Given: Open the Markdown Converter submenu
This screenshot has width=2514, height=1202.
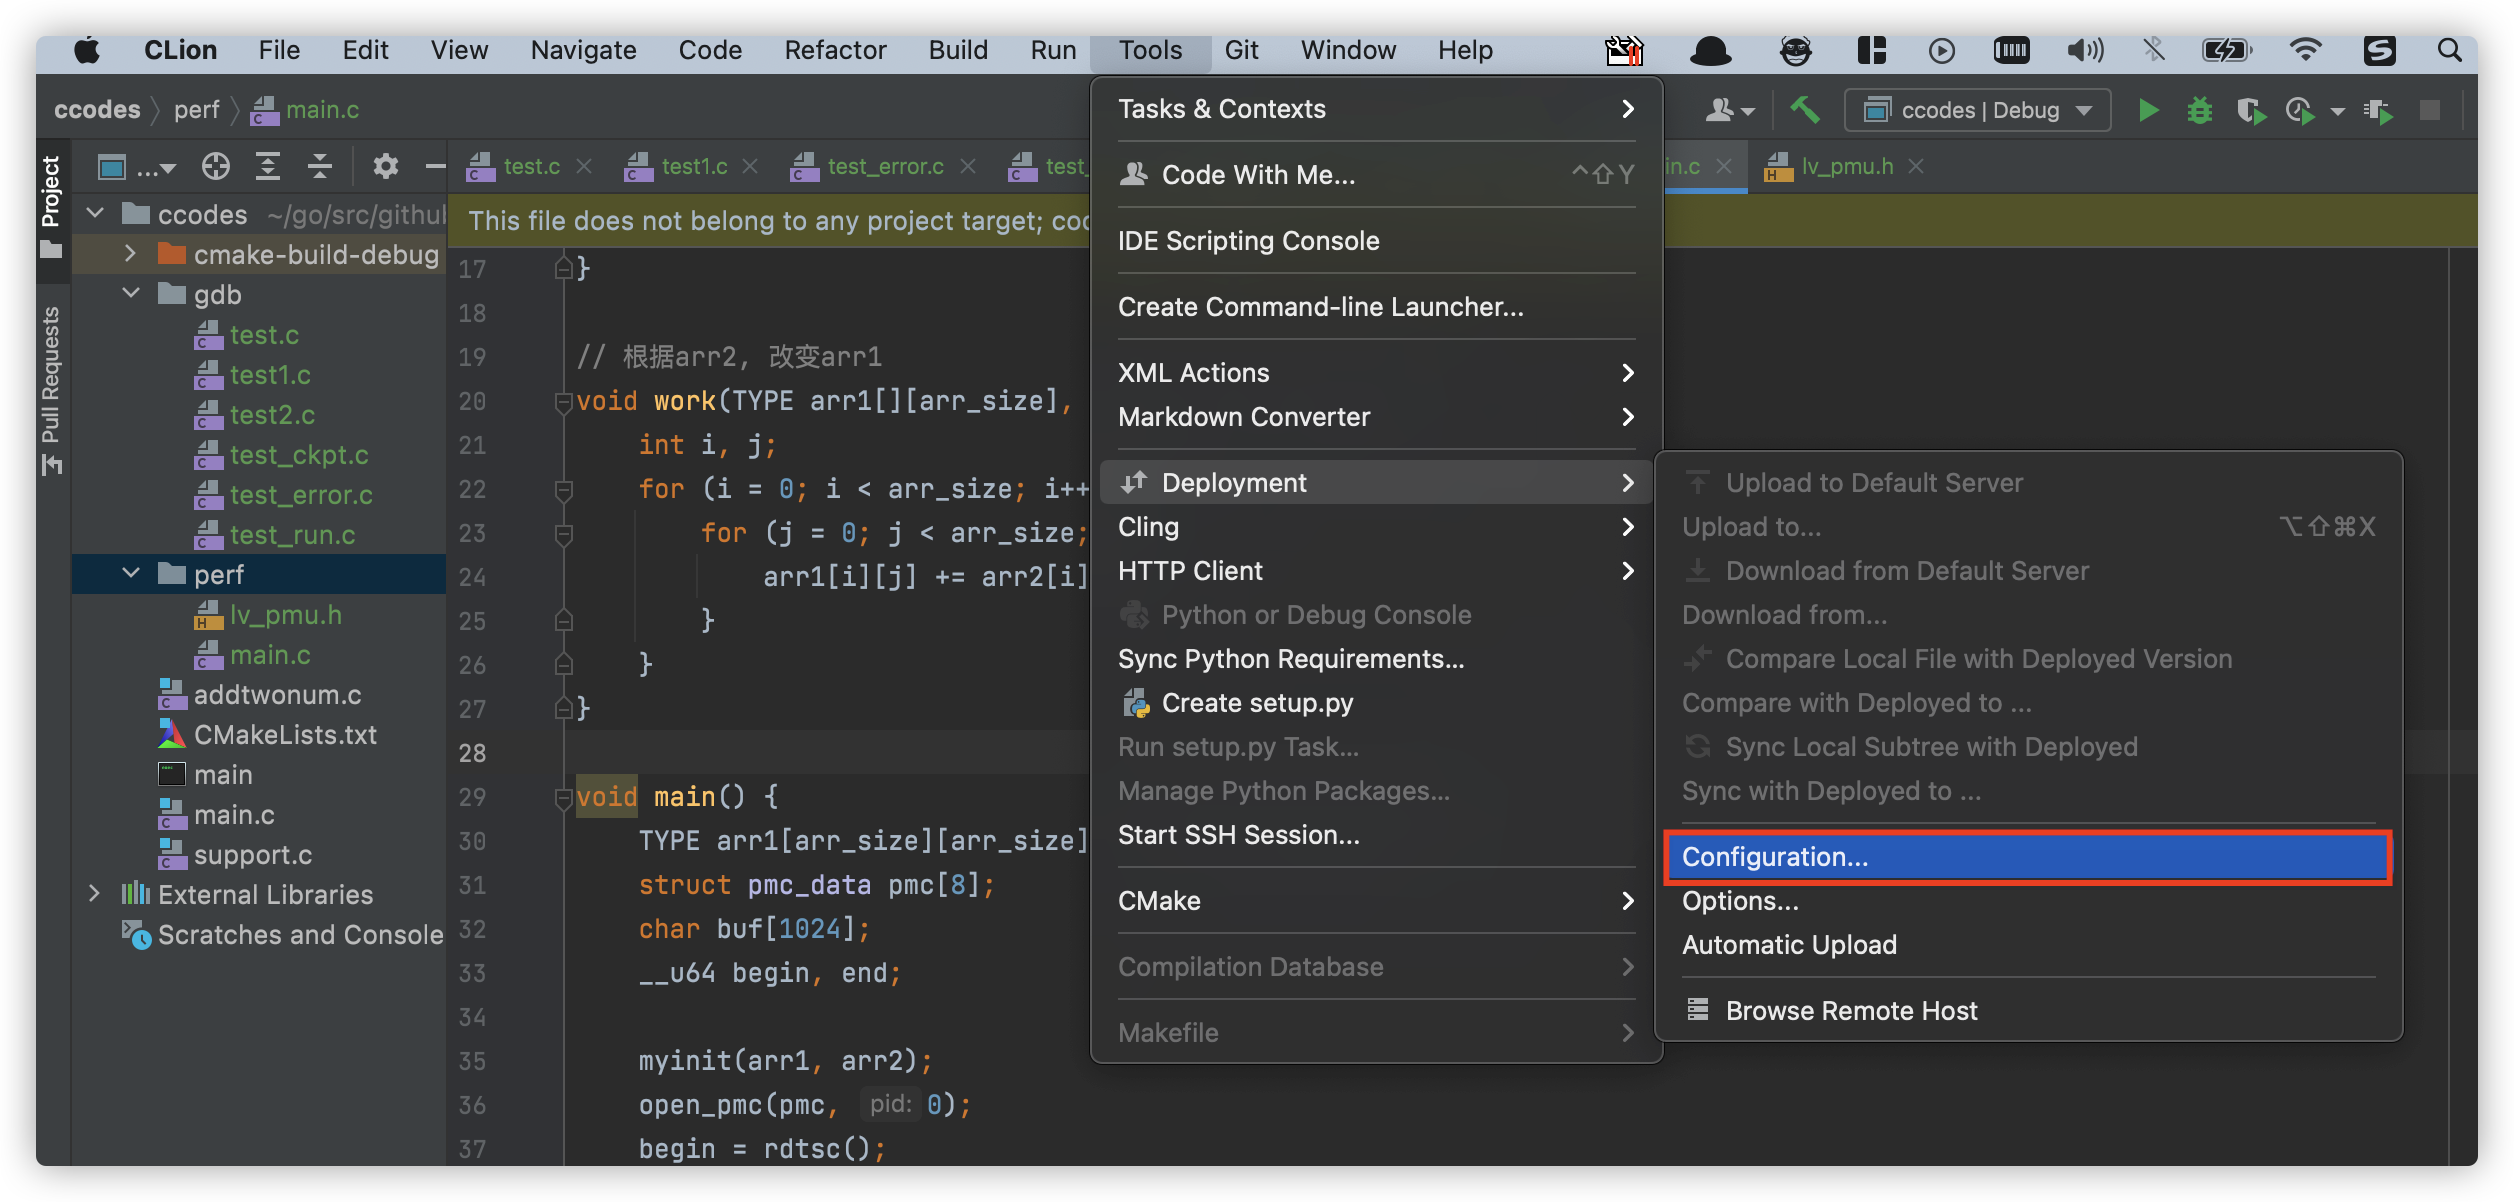Looking at the screenshot, I should [1376, 417].
